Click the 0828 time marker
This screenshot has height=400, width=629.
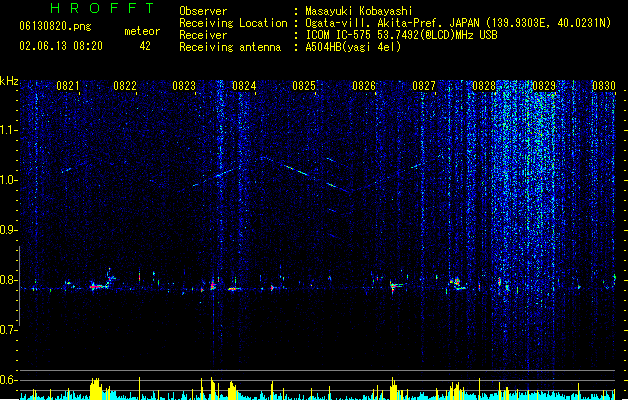[484, 86]
